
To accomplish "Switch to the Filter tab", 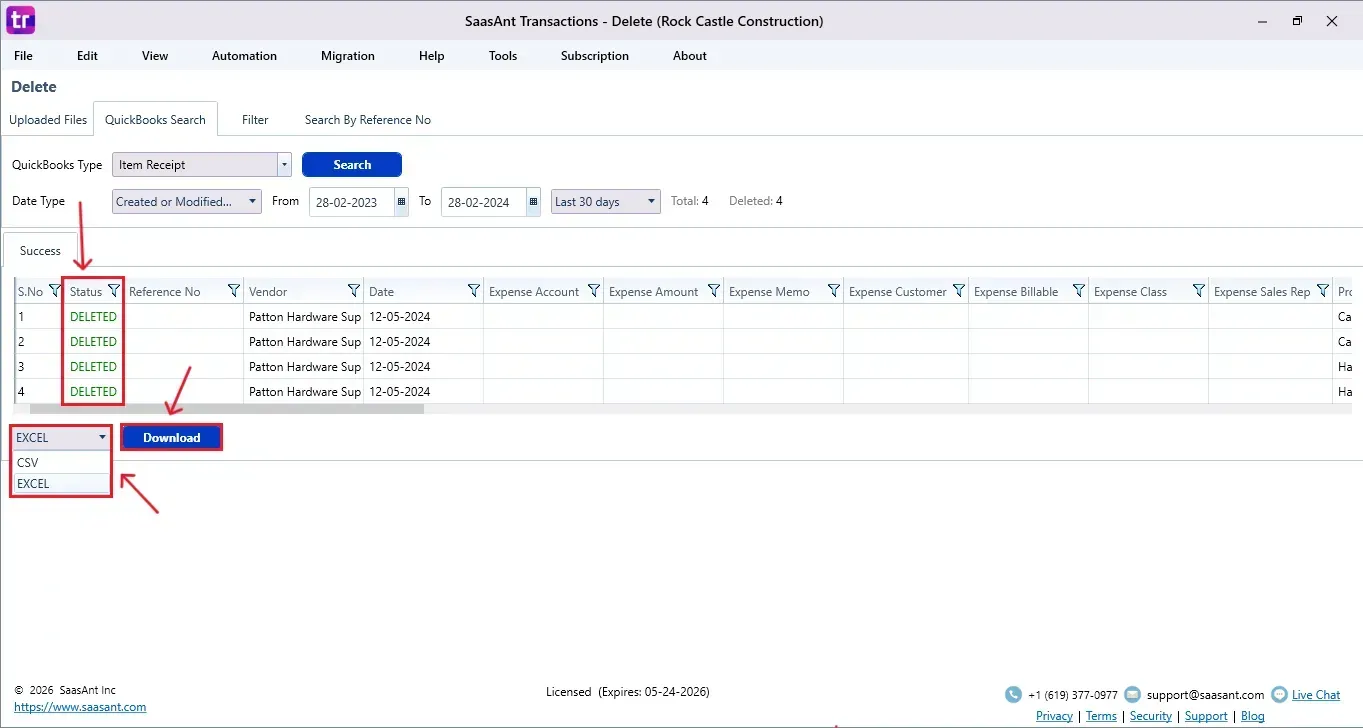I will [x=255, y=120].
